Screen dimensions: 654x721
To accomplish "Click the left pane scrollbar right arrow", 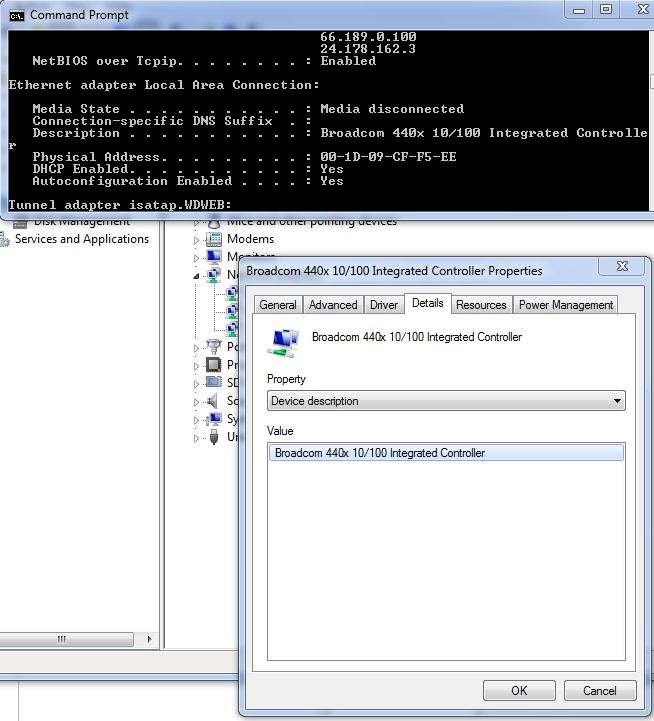I will (x=149, y=639).
